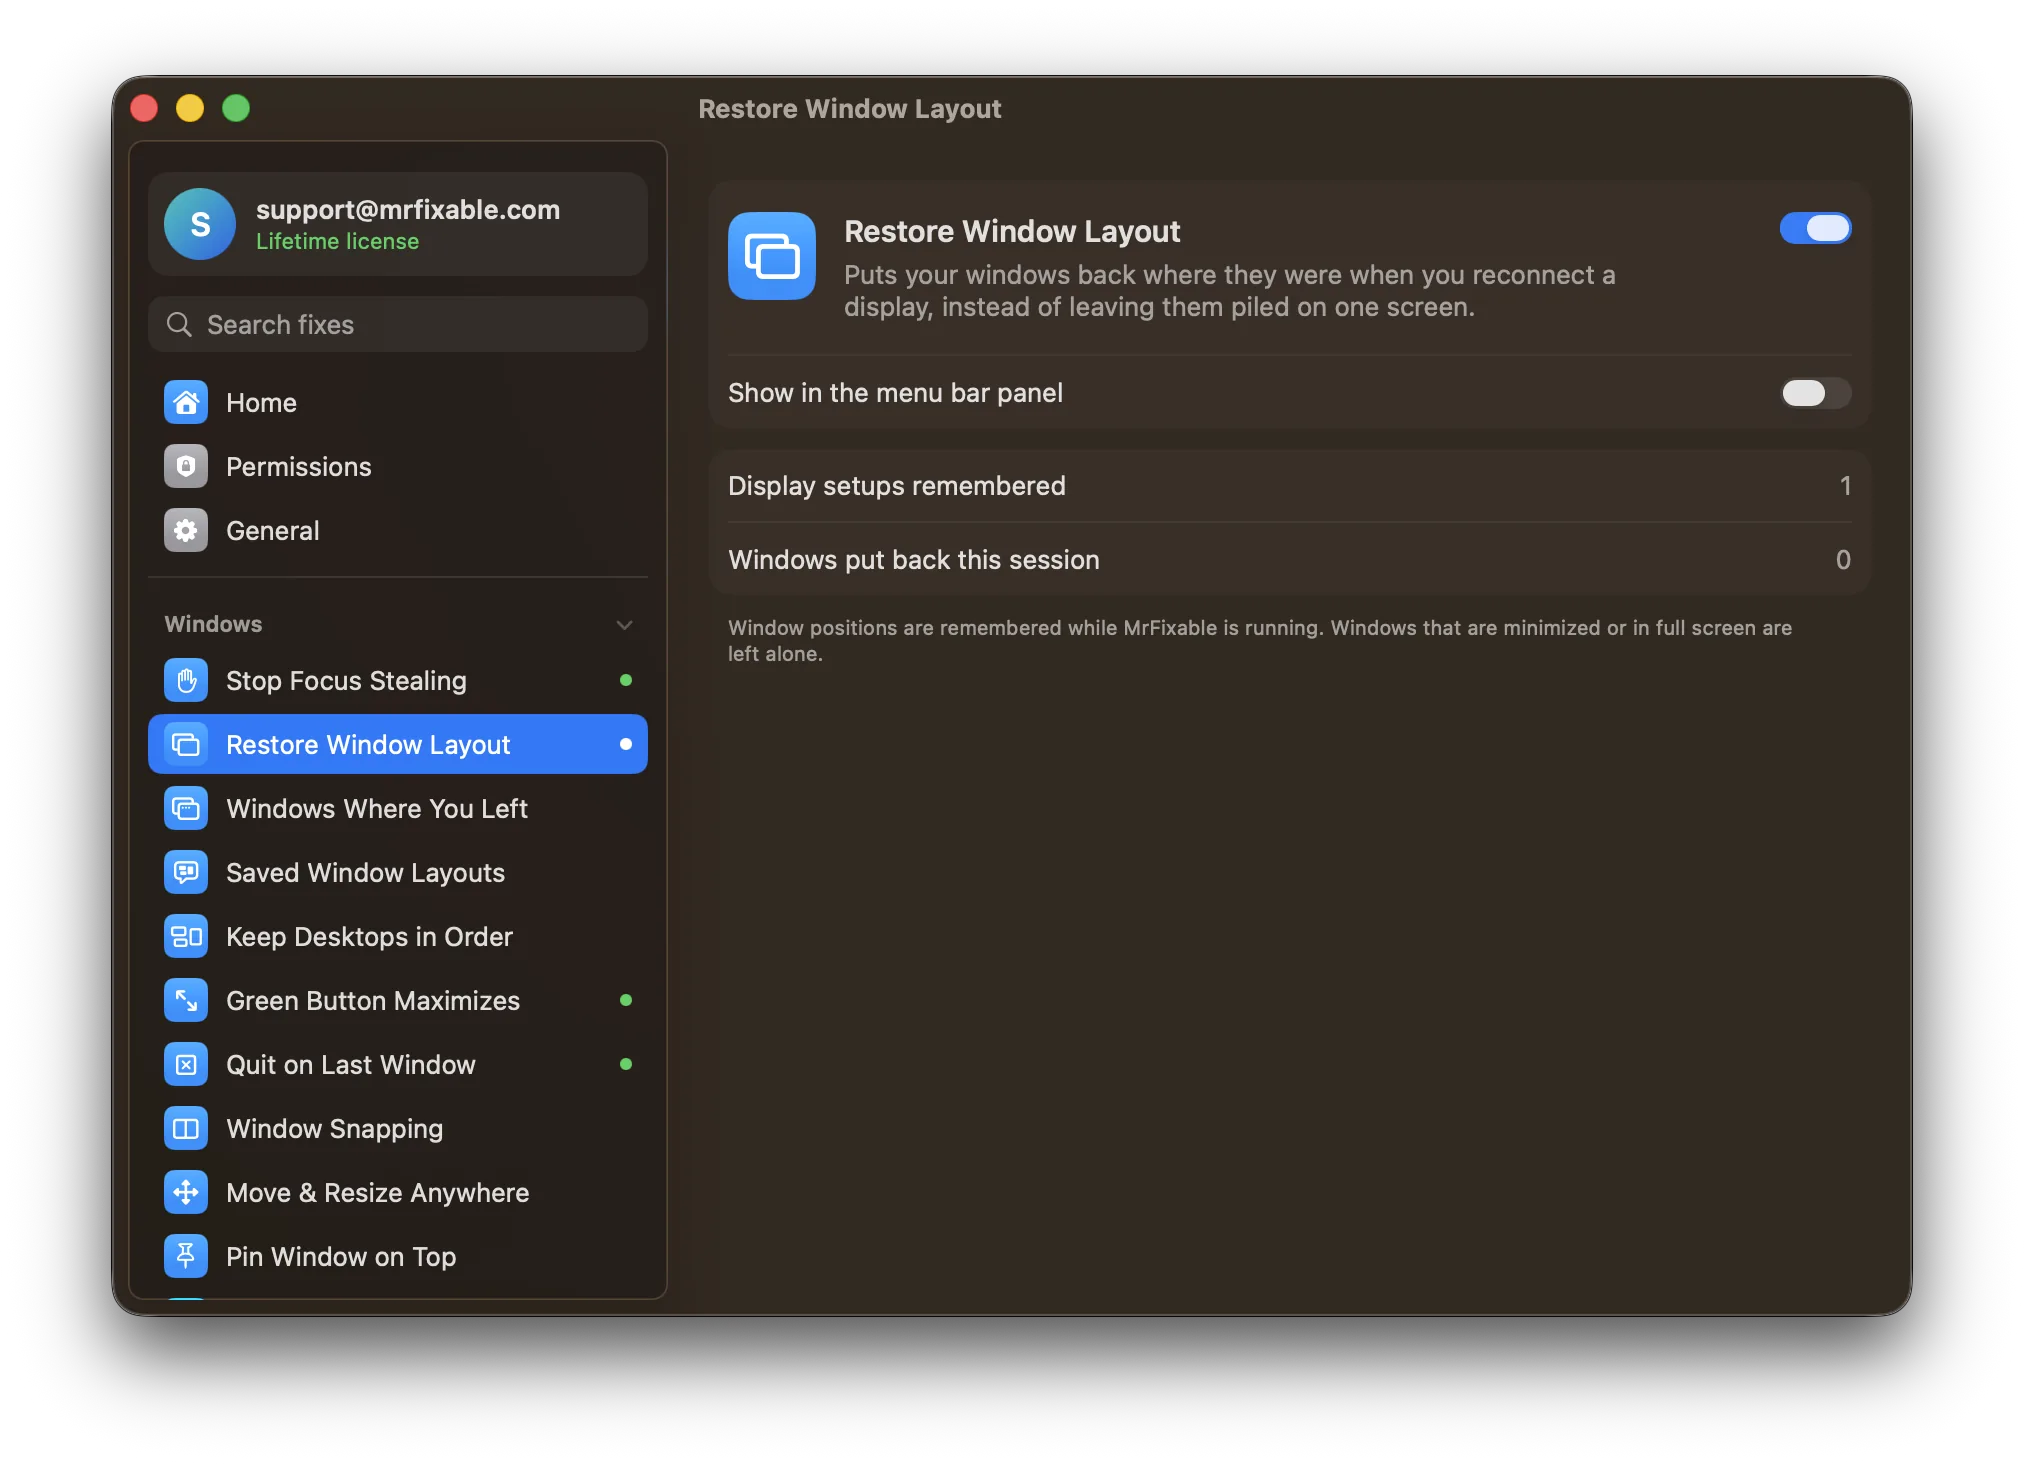This screenshot has height=1464, width=2024.
Task: Click the Green Button Maximizes arrows icon
Action: click(x=186, y=1001)
